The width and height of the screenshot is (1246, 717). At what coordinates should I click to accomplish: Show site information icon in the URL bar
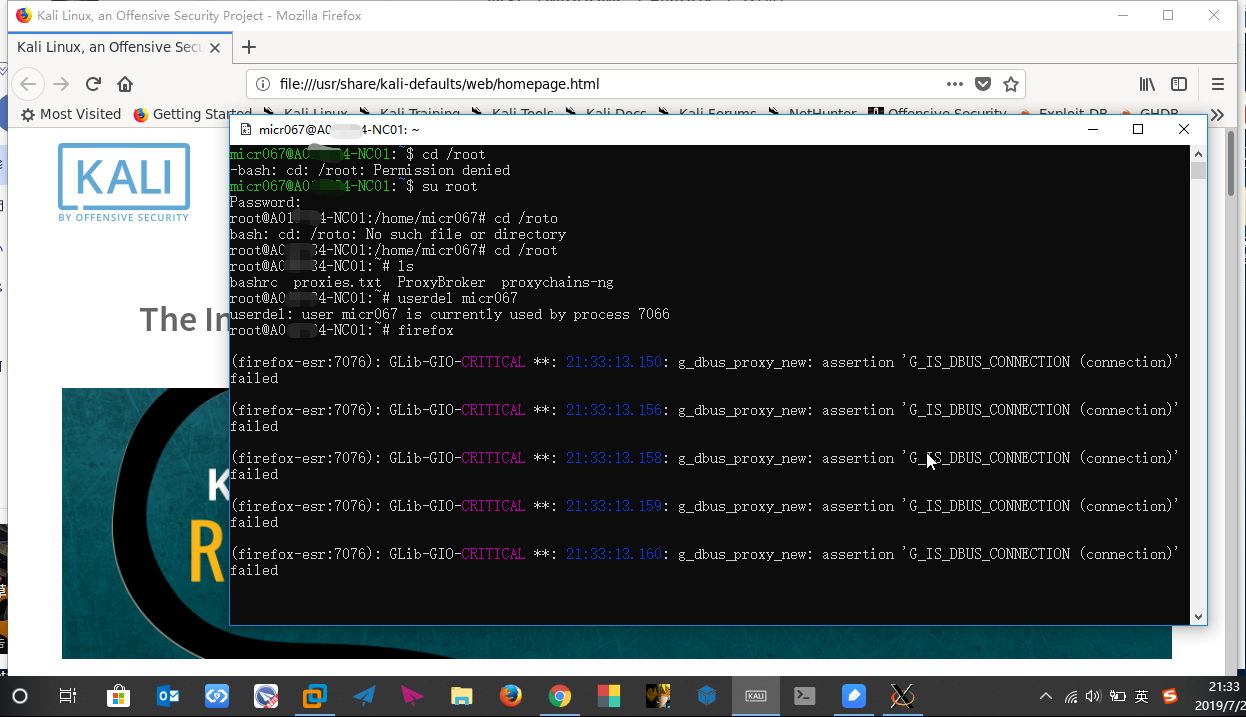click(263, 84)
